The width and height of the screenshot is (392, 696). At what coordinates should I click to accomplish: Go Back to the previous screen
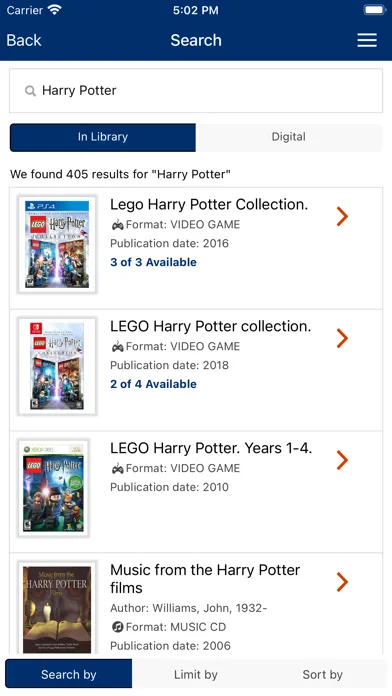[x=24, y=40]
